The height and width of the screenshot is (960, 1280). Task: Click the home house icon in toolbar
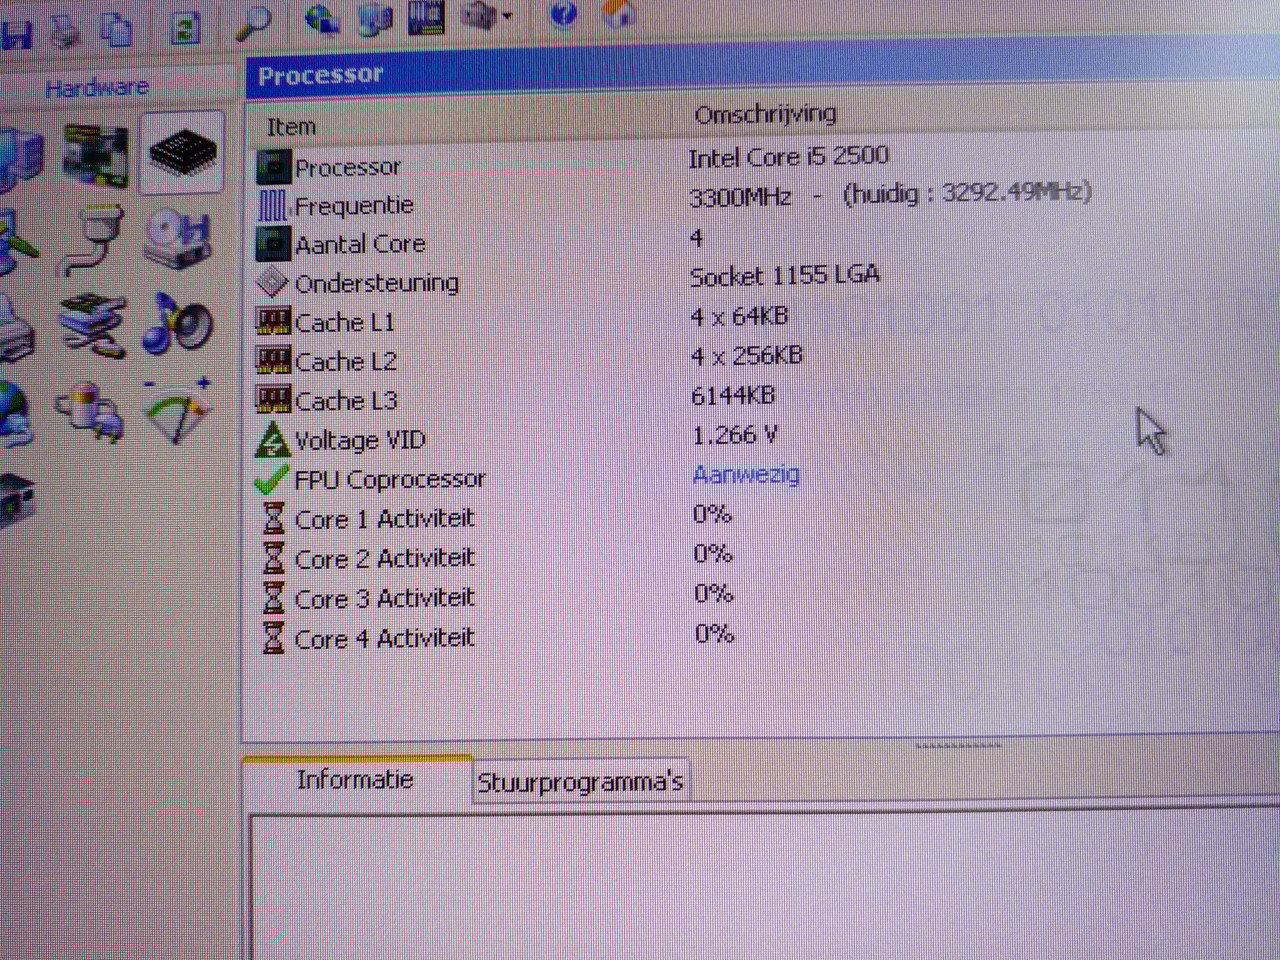click(620, 14)
